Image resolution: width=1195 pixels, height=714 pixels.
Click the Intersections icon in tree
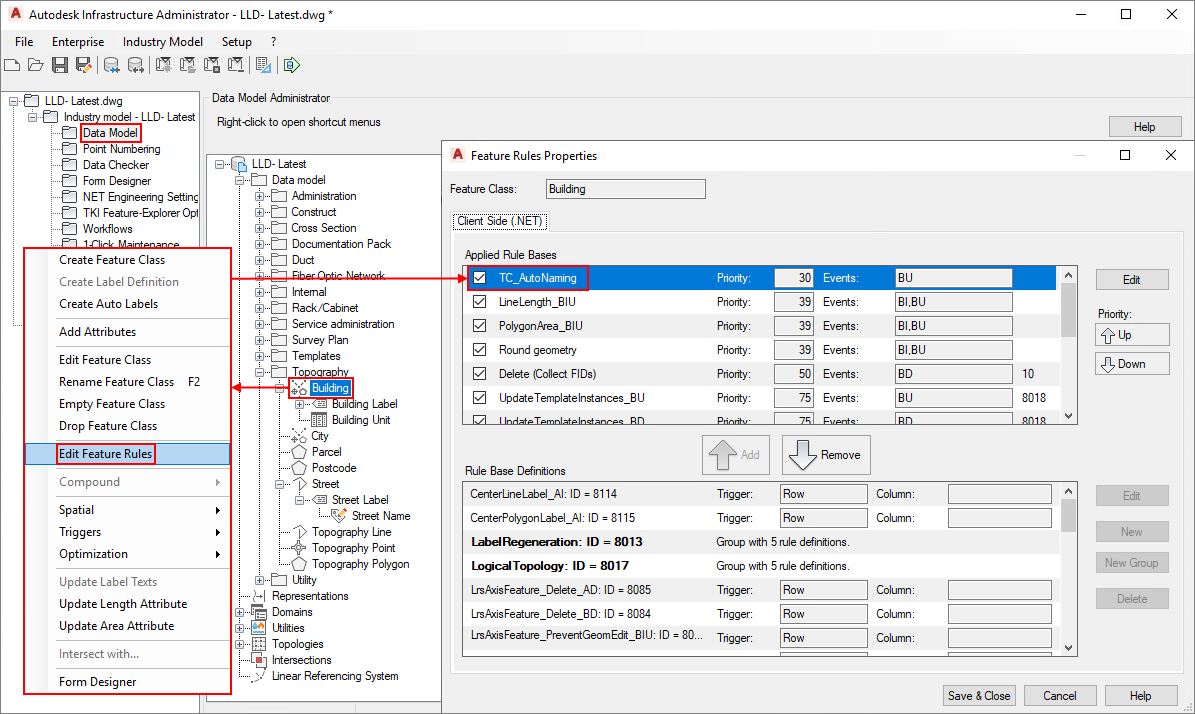tap(259, 661)
